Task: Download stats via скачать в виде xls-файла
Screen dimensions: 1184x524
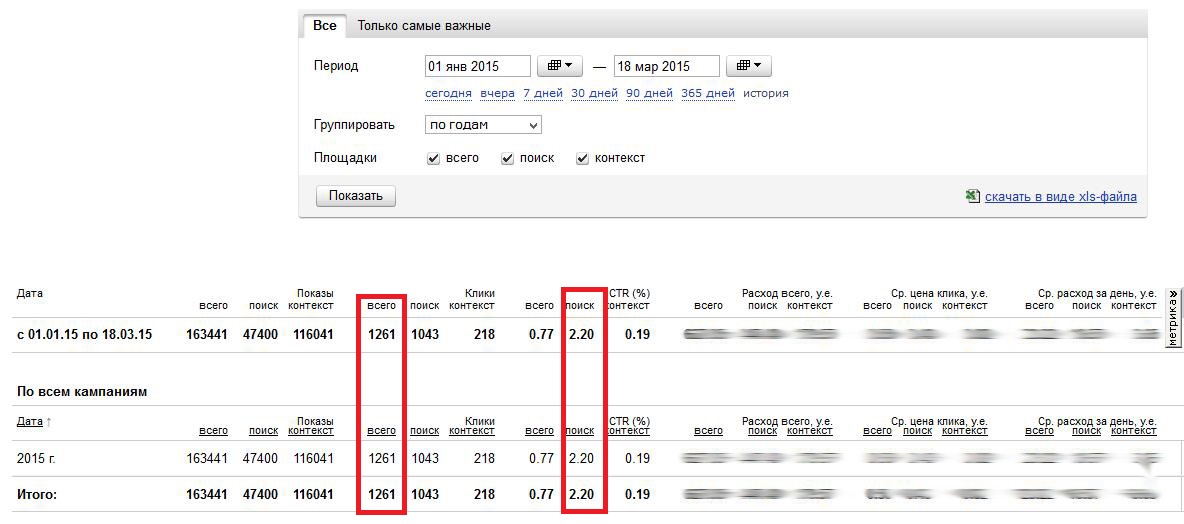Action: point(1061,197)
